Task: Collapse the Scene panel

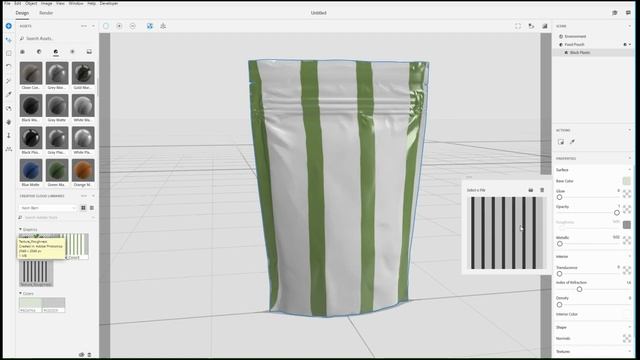Action: pyautogui.click(x=630, y=26)
